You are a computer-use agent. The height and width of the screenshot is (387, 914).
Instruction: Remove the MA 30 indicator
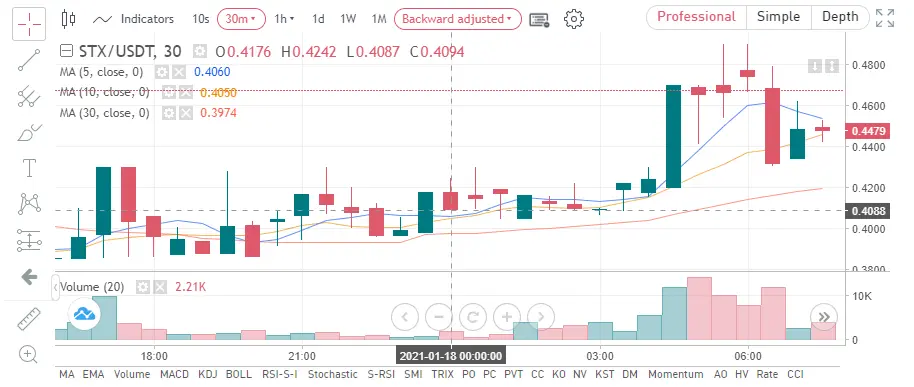185,112
